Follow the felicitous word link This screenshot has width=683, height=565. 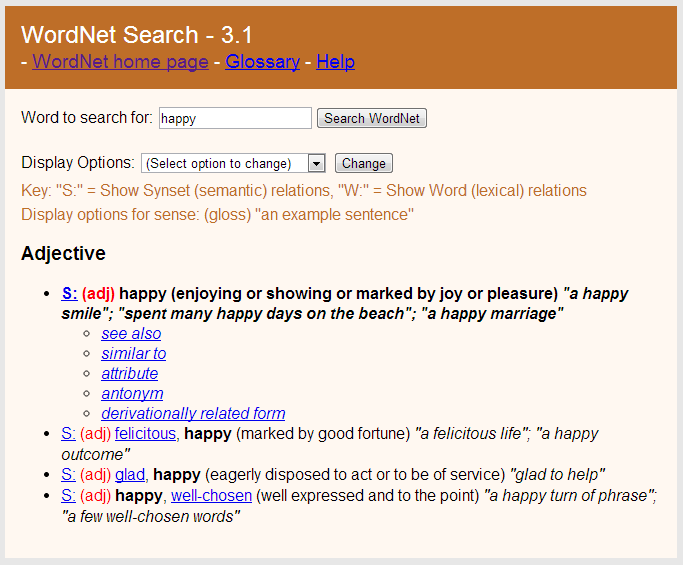point(145,434)
